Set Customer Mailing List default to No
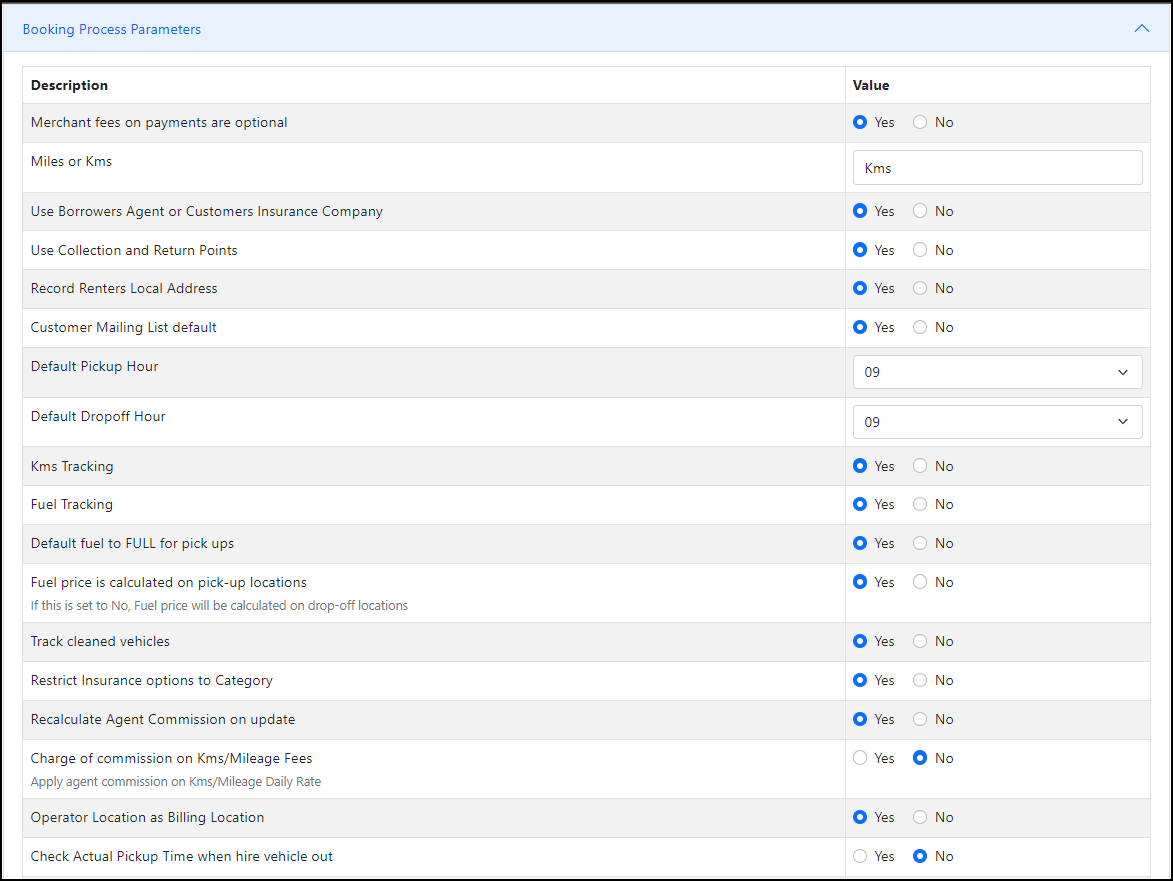 pos(920,327)
